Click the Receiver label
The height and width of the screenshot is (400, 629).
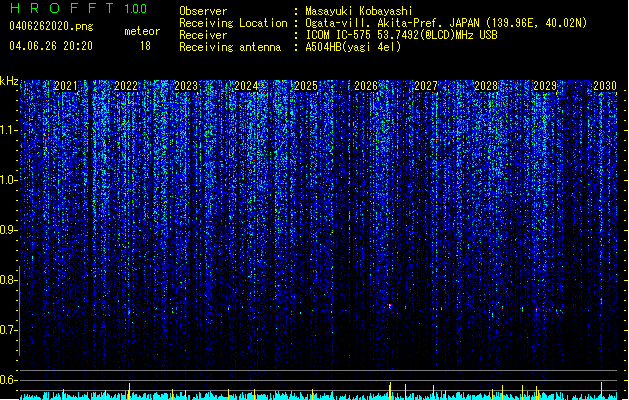[203, 35]
